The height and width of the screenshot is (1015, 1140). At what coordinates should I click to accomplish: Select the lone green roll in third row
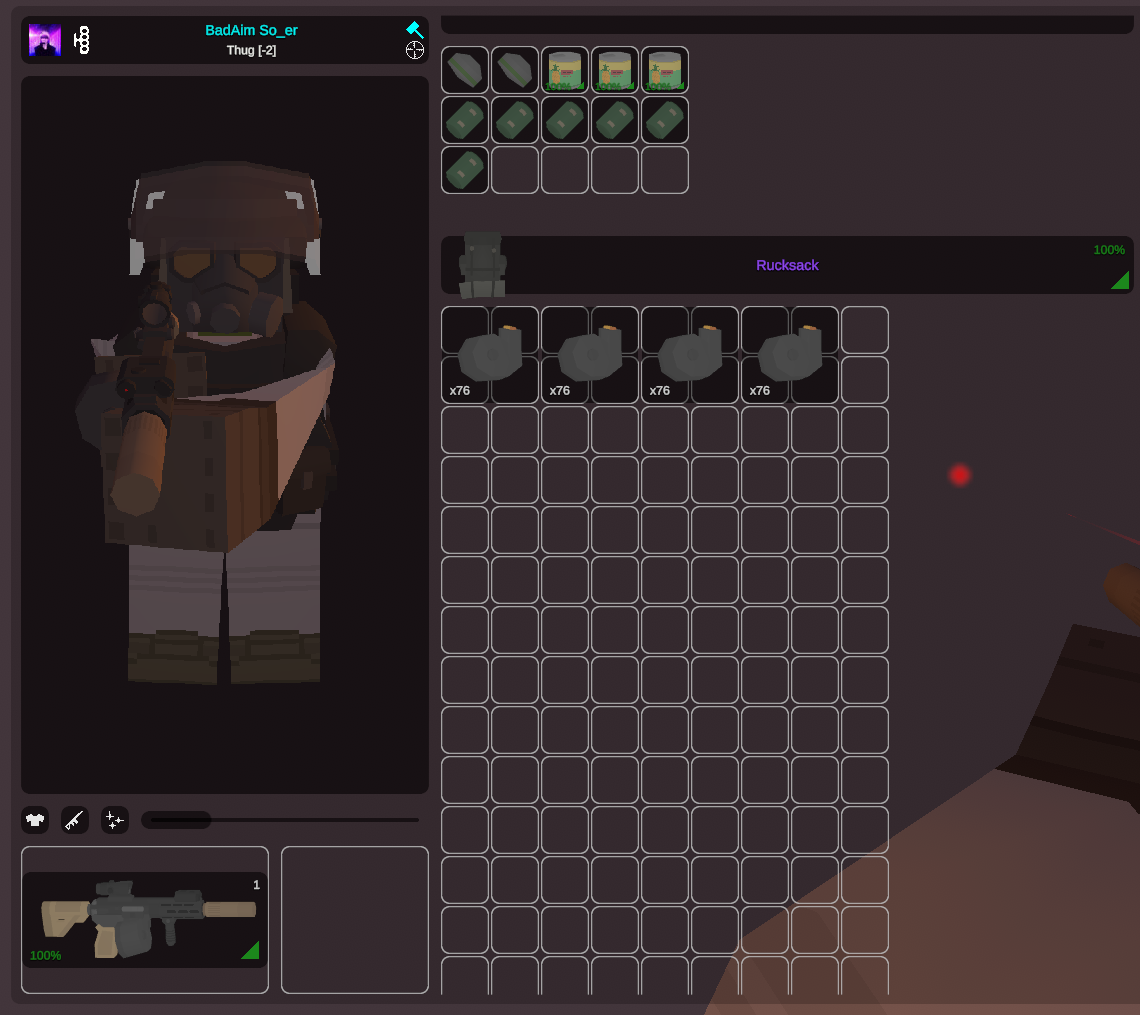coord(465,170)
